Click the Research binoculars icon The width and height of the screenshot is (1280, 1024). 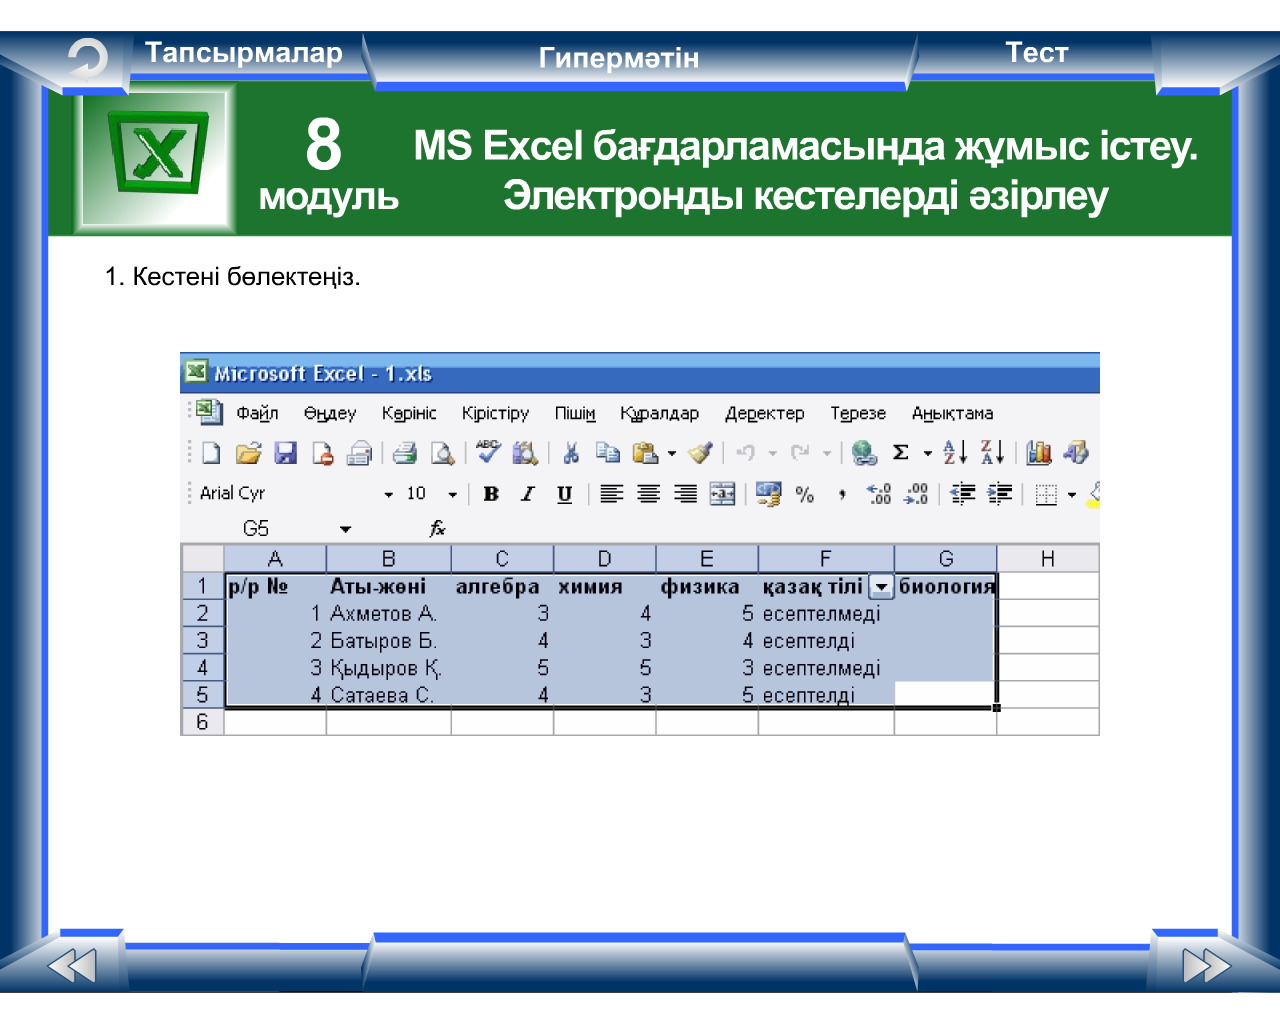click(x=525, y=453)
